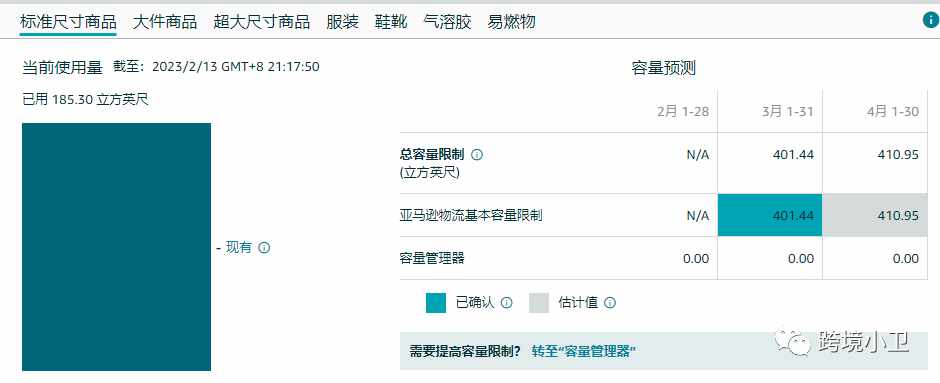Image resolution: width=940 pixels, height=383 pixels.
Task: Click the info icon next to 估计值
Action: 610,303
